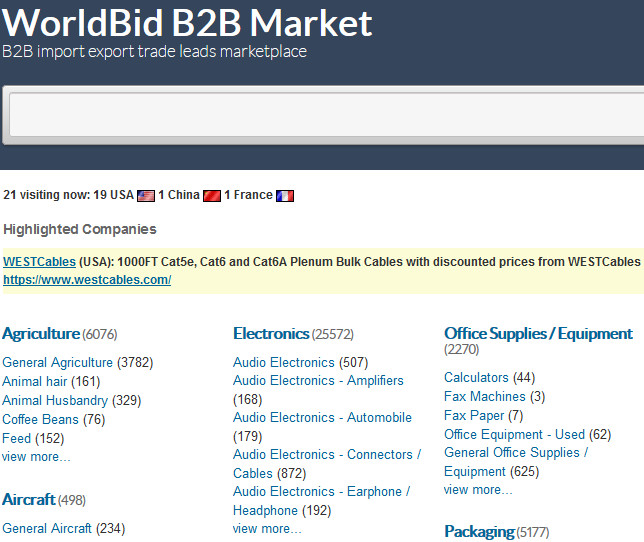
Task: Expand view more under Electronics
Action: pyautogui.click(x=267, y=528)
